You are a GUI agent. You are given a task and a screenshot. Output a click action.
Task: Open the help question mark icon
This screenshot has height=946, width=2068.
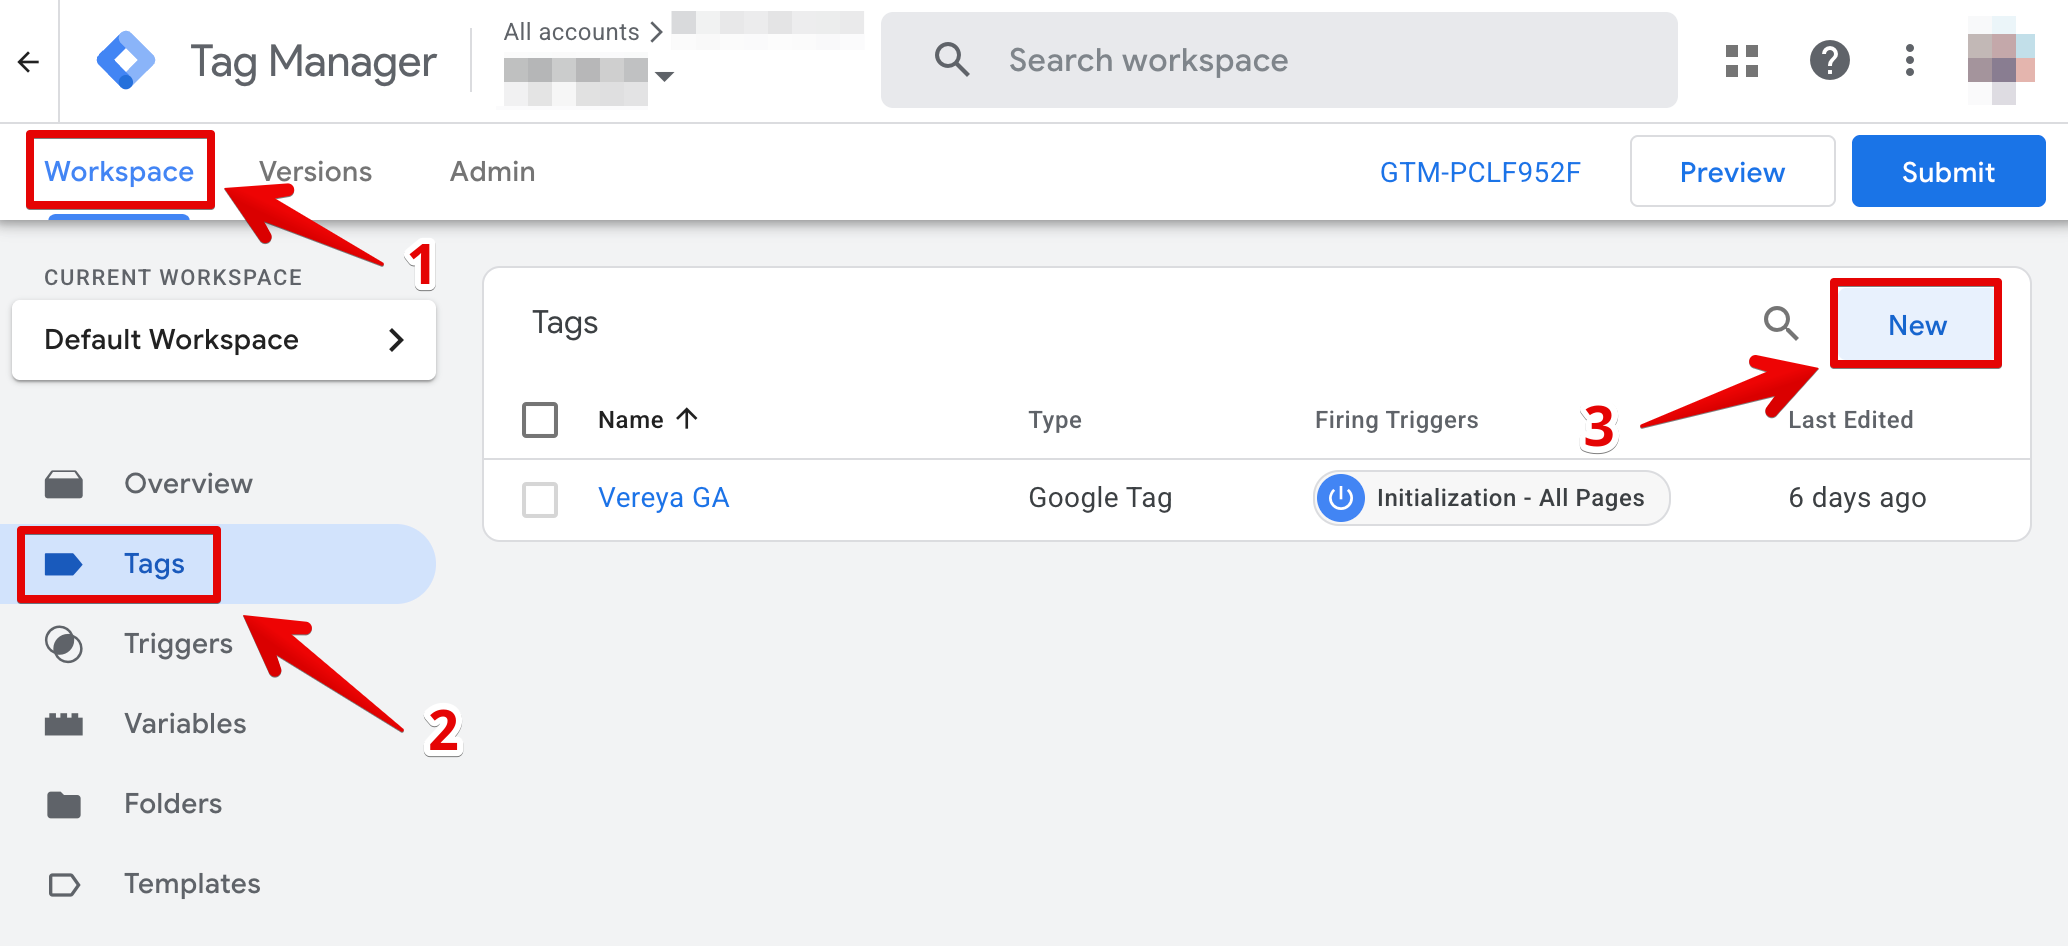[x=1830, y=61]
